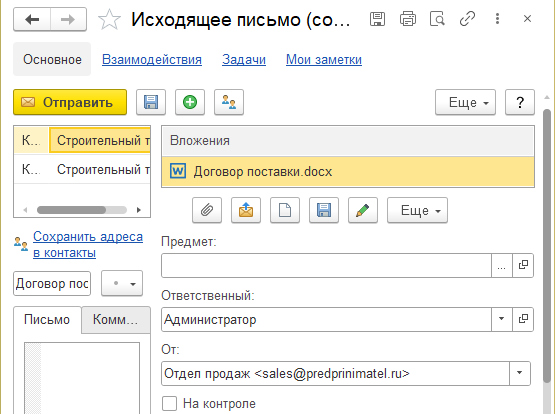Close the letter form with X

point(527,19)
